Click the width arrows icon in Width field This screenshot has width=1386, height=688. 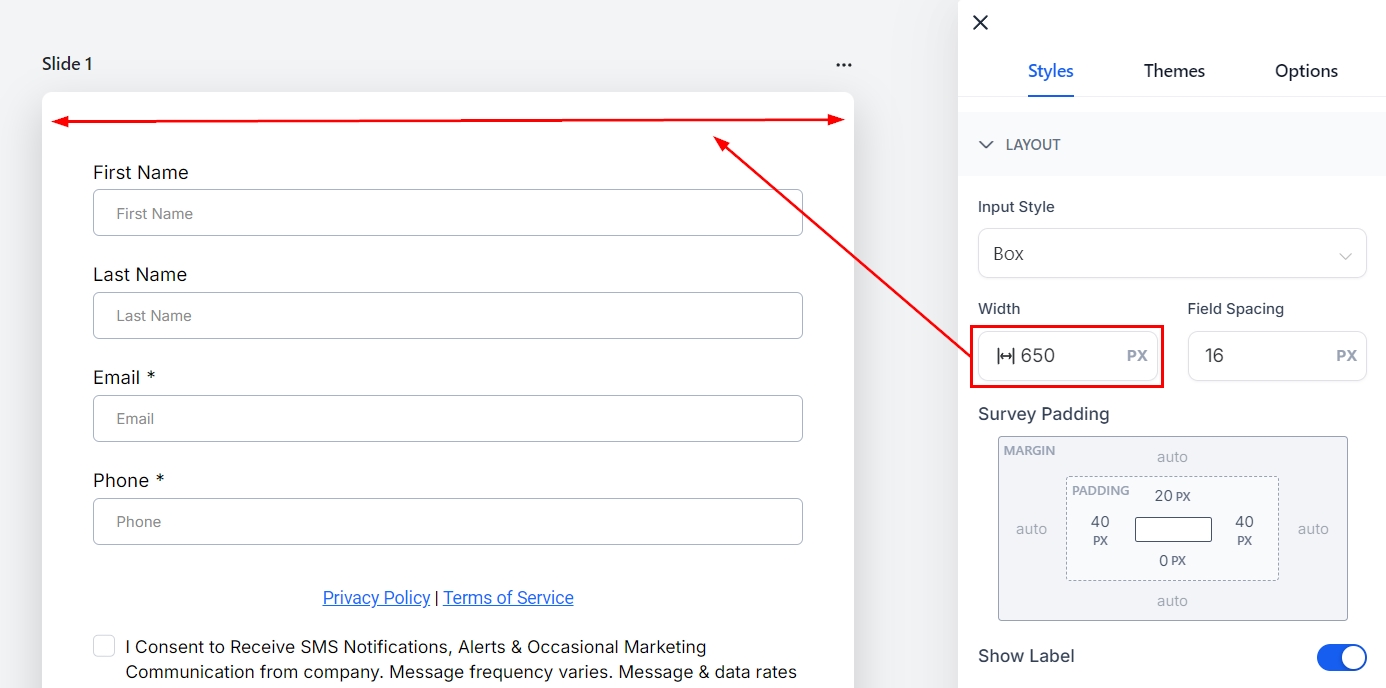click(1005, 356)
